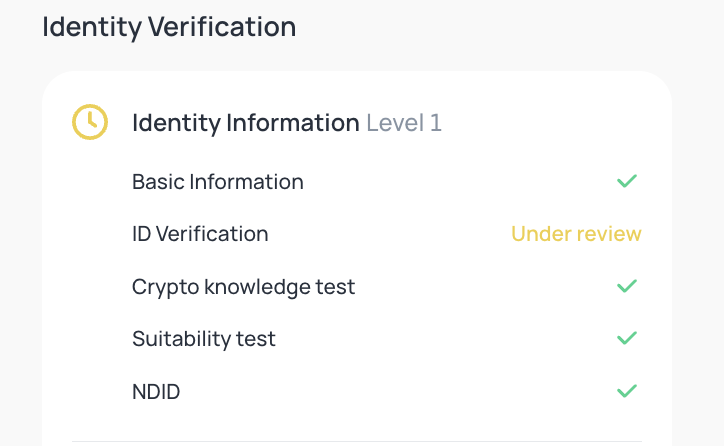Viewport: 724px width, 446px height.
Task: Click the divider line beneath NDID
Action: point(356,441)
